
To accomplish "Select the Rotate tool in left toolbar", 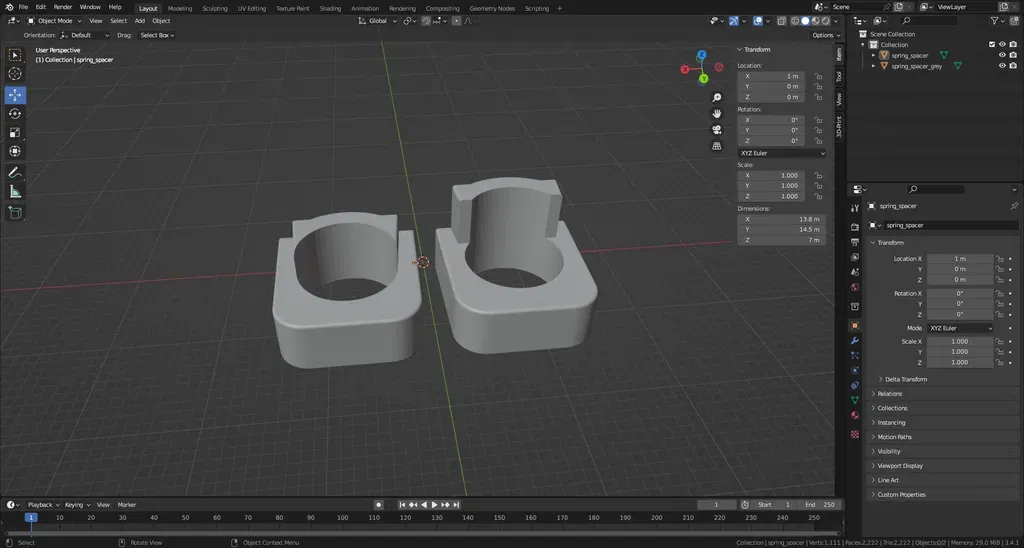I will pos(15,114).
